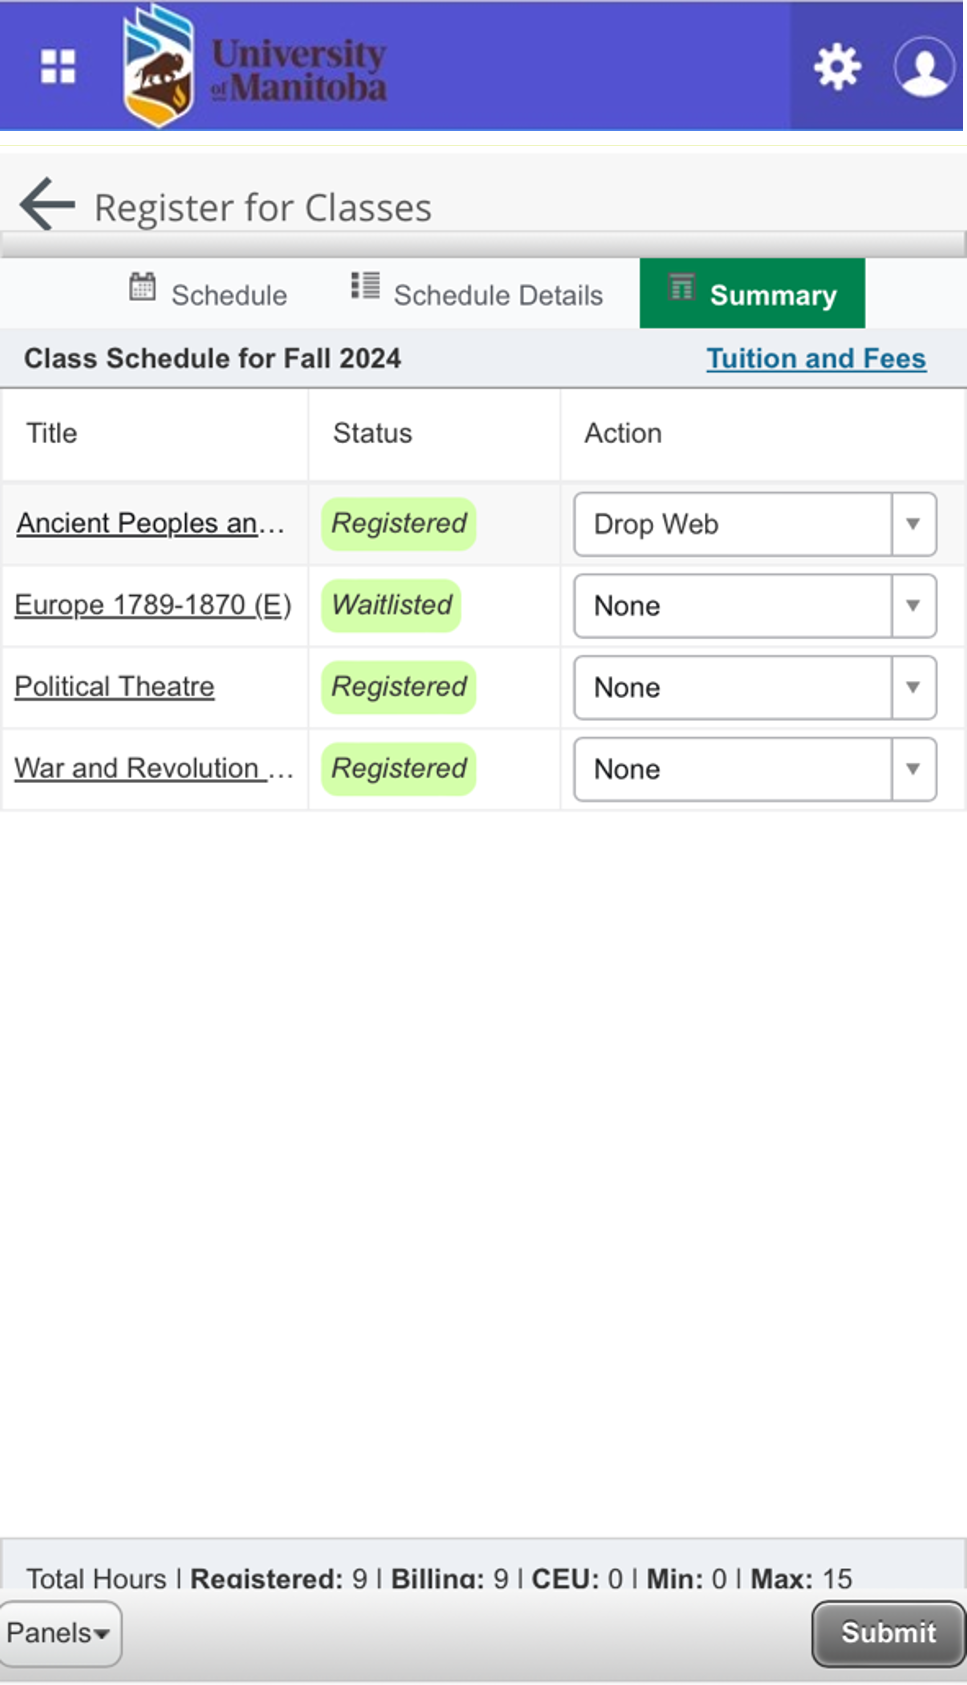
Task: Open the Tuition and Fees link
Action: click(x=816, y=358)
